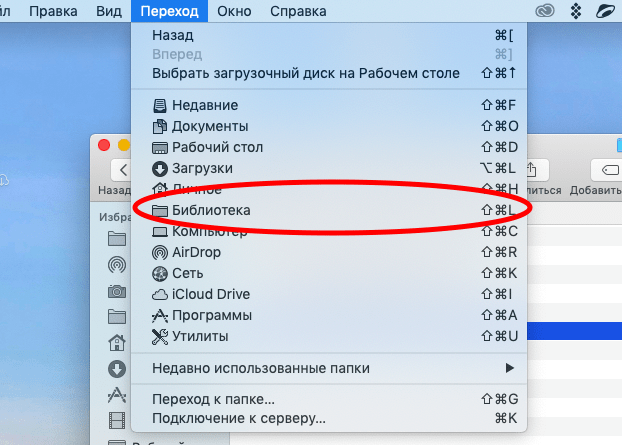The height and width of the screenshot is (445, 622).
Task: Select the movies film icon in Finder sidebar
Action: point(117,420)
